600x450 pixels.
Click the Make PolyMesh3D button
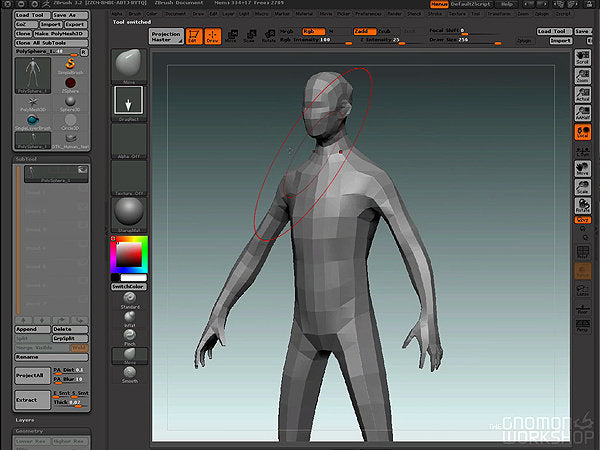tap(61, 33)
